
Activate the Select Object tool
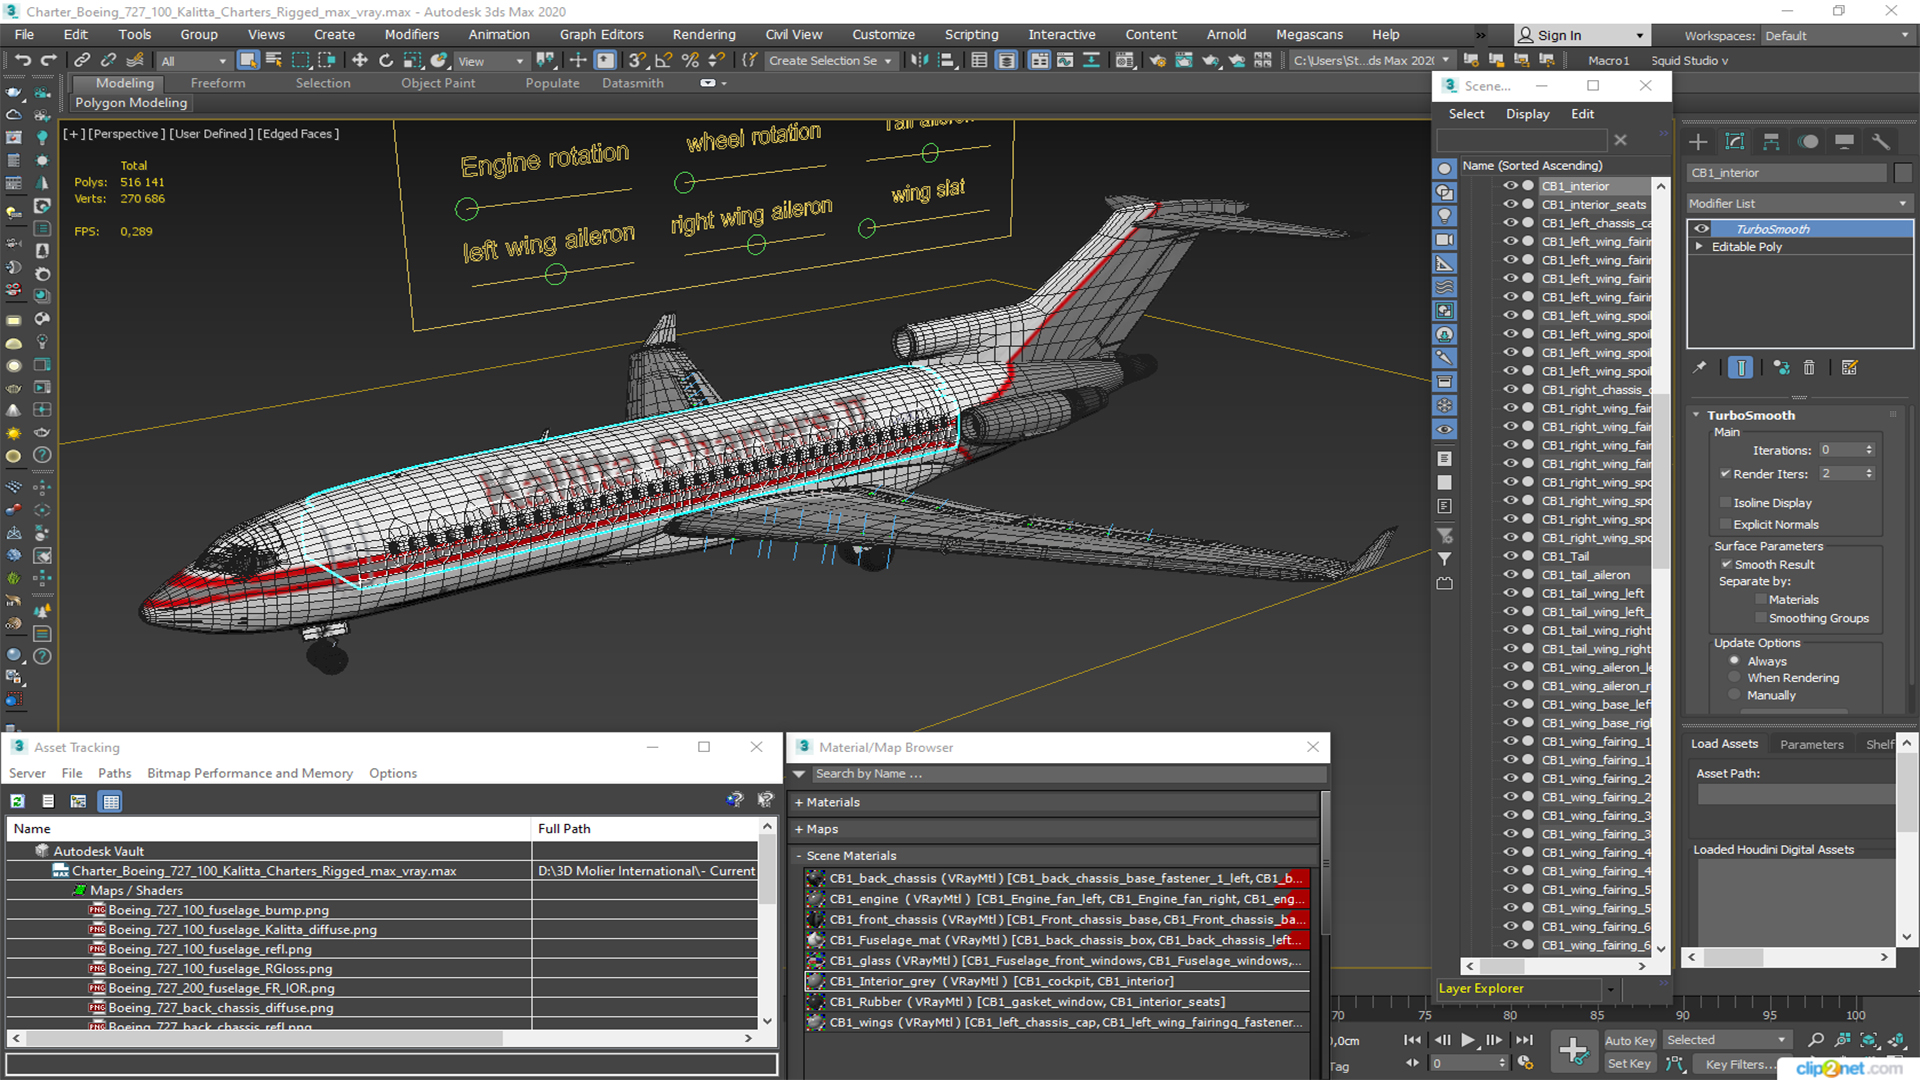[248, 61]
